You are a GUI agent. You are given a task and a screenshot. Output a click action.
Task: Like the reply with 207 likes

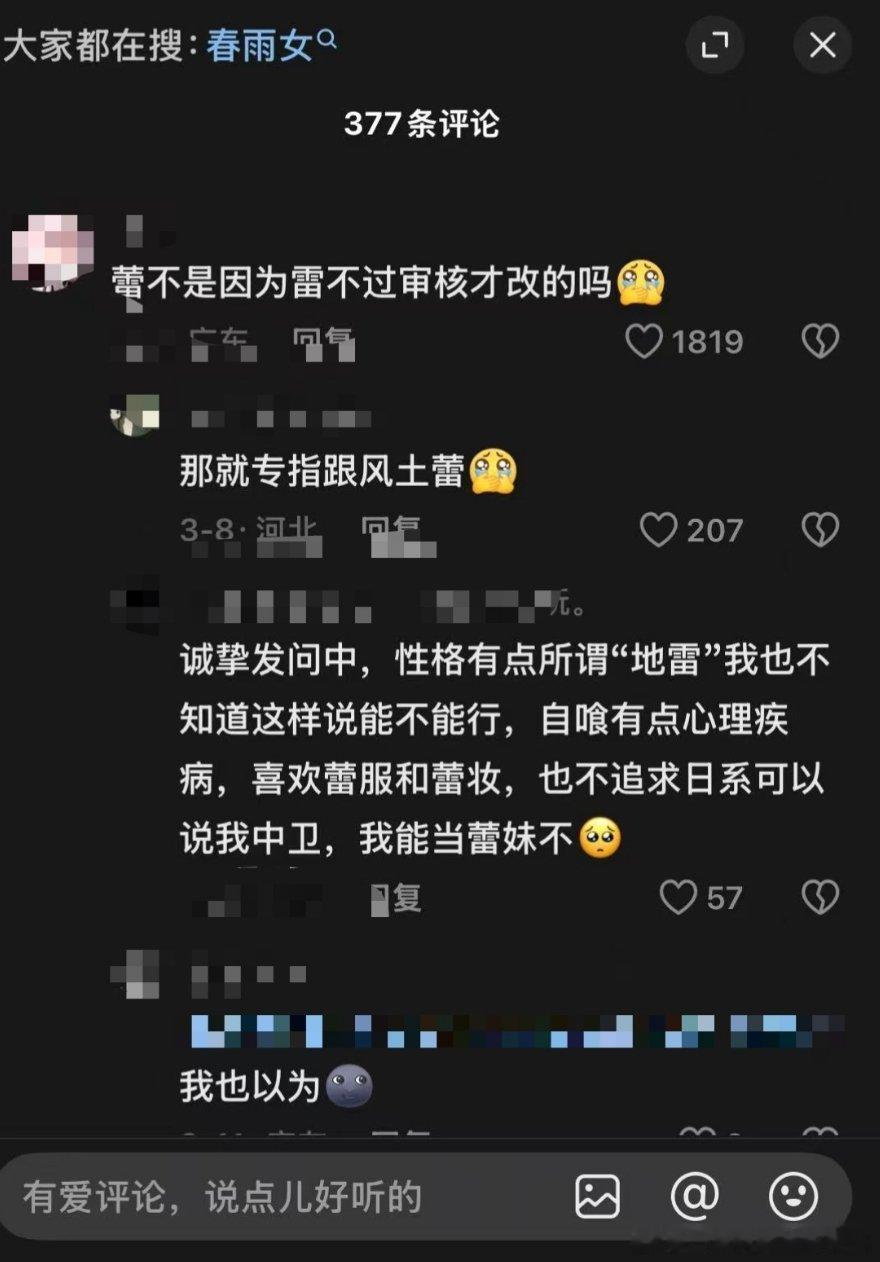click(658, 530)
